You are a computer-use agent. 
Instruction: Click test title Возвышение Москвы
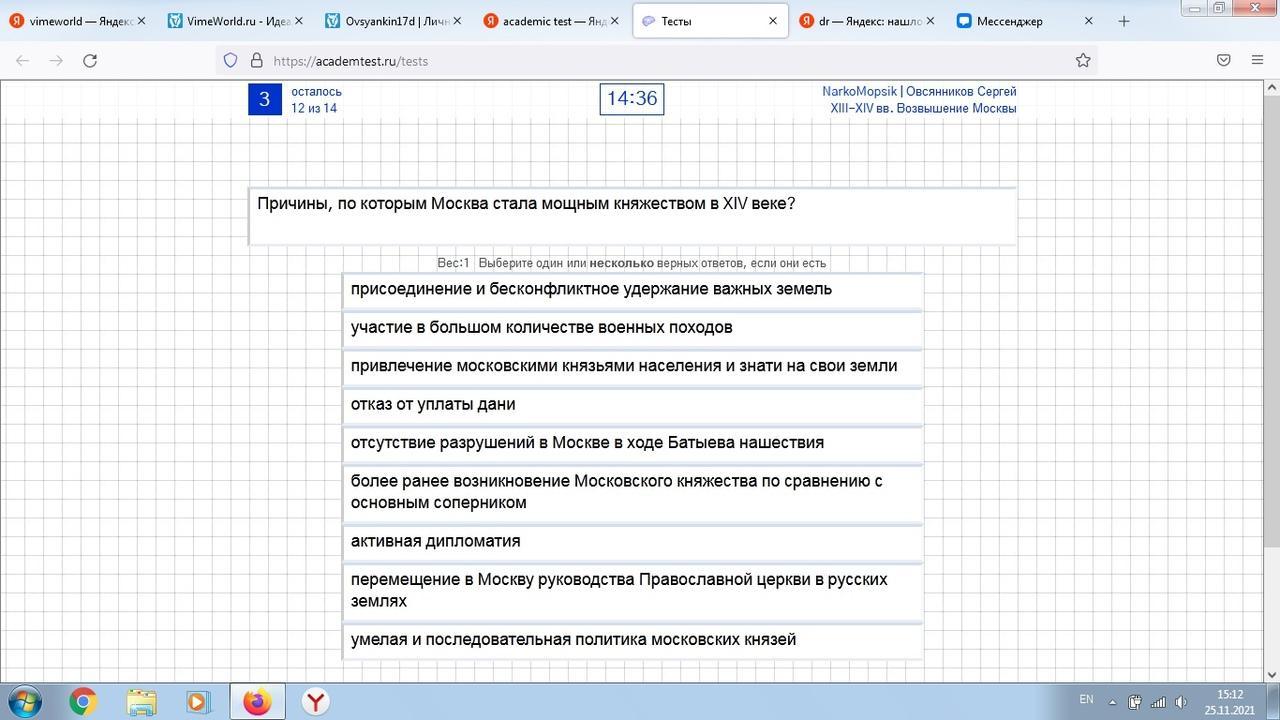[x=923, y=108]
